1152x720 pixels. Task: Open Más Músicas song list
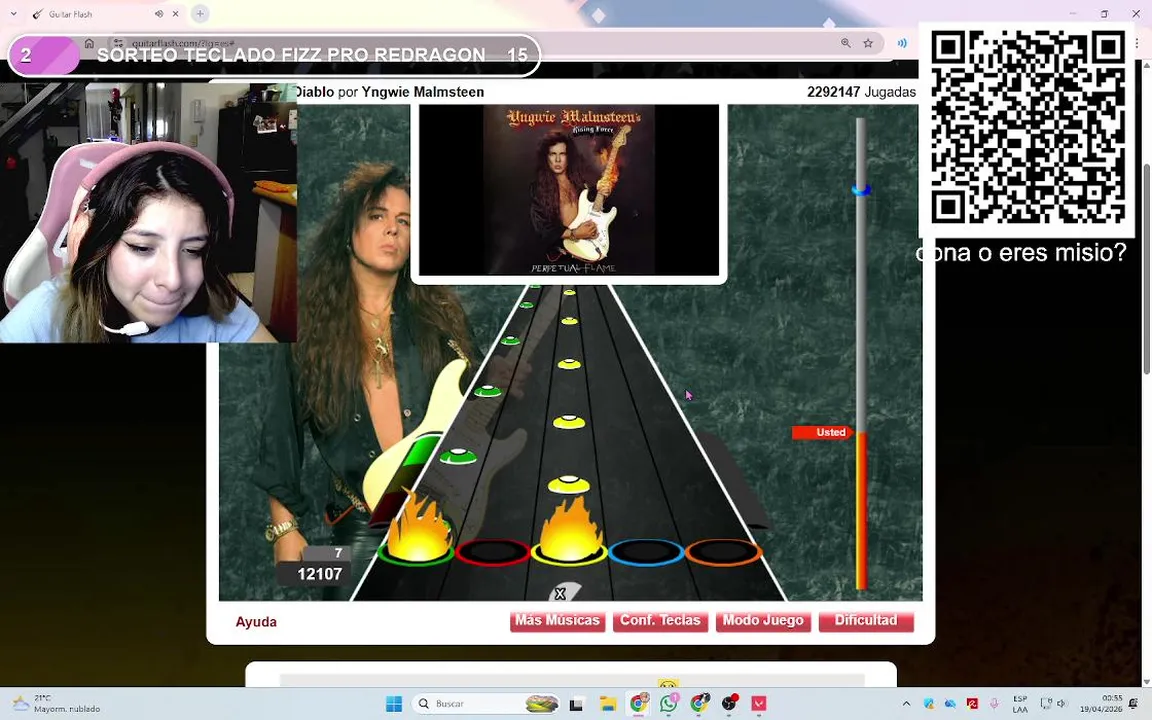click(557, 621)
